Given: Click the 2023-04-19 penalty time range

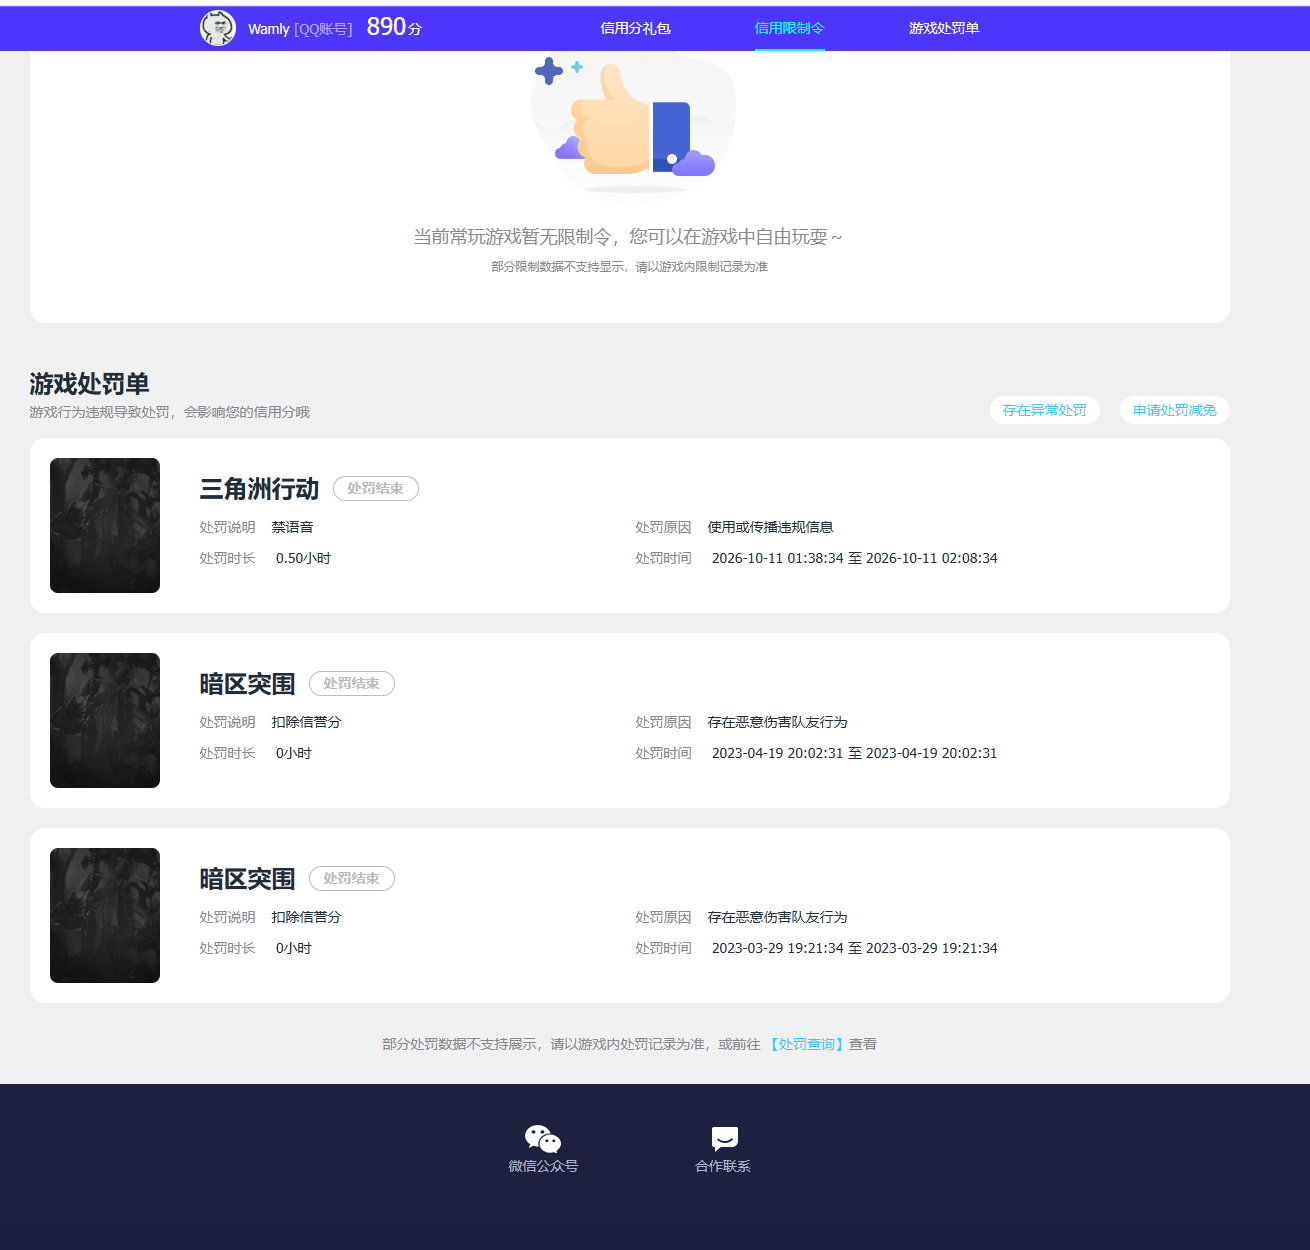Looking at the screenshot, I should pos(854,753).
